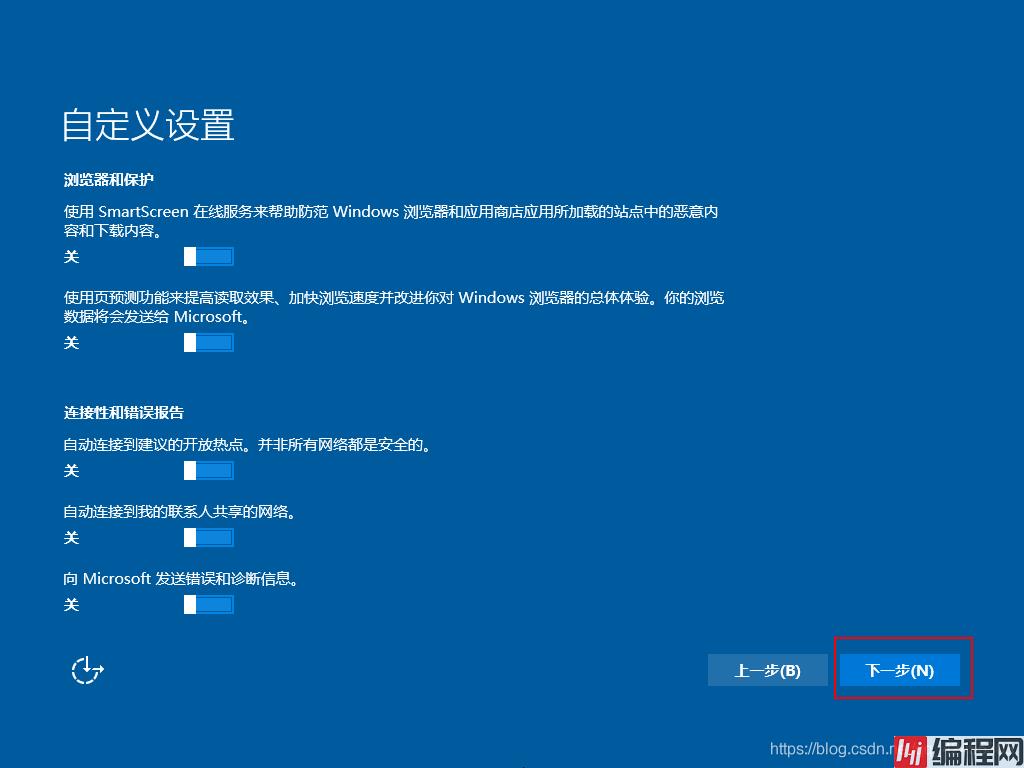This screenshot has width=1024, height=768.
Task: Enable auto-connect to contacts' shared networks
Action: [209, 538]
